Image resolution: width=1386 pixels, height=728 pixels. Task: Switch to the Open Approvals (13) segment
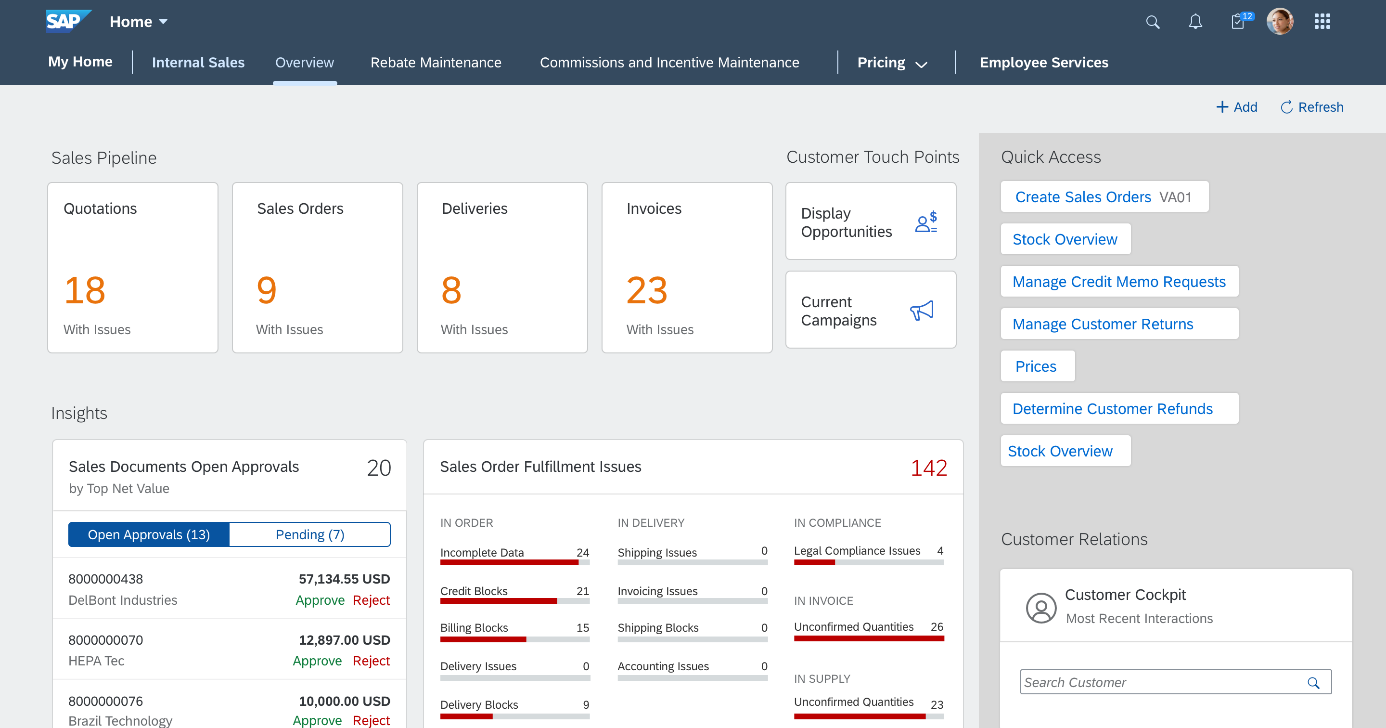[x=148, y=534]
